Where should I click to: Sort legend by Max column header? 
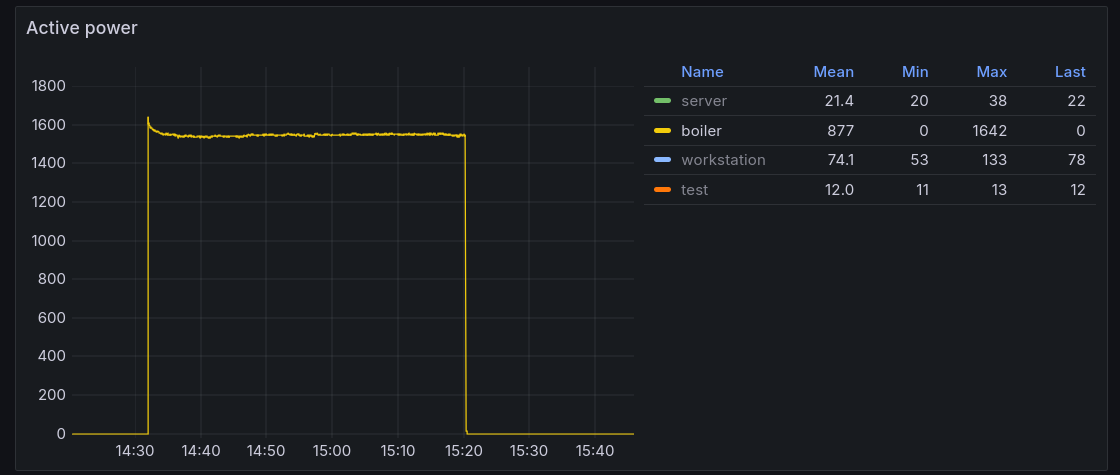(991, 72)
